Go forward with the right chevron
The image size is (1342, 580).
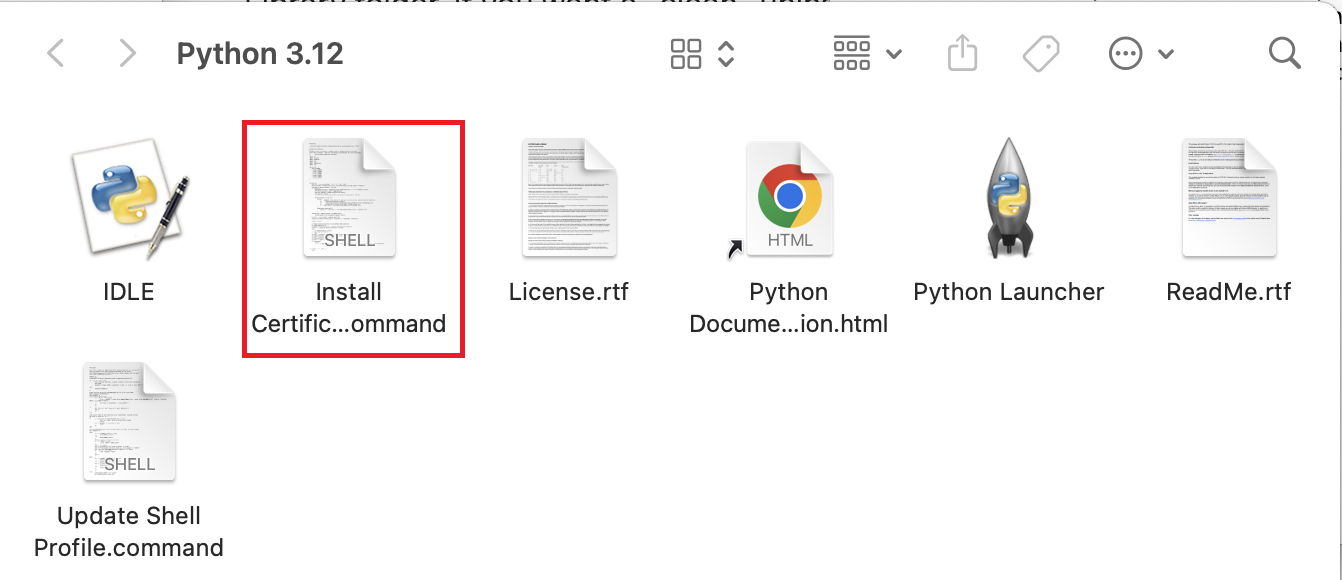tap(127, 54)
